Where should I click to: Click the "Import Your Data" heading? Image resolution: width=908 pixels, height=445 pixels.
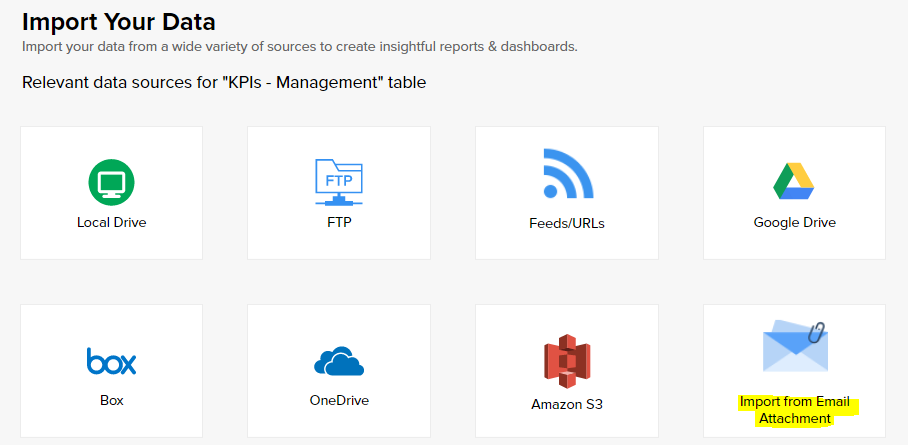[119, 20]
